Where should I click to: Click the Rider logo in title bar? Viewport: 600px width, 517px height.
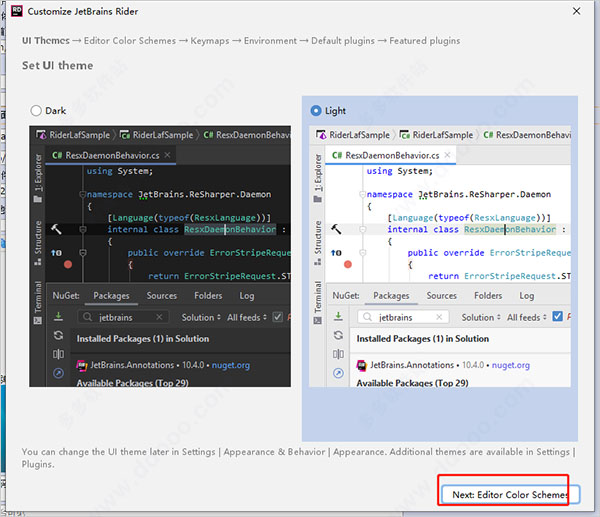[16, 11]
